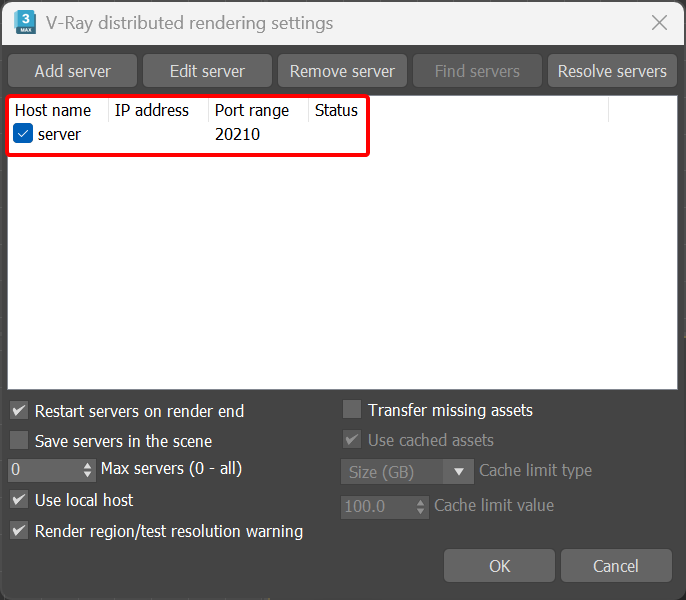
Task: Close the V-Ray distributed rendering settings dialog
Action: [659, 22]
